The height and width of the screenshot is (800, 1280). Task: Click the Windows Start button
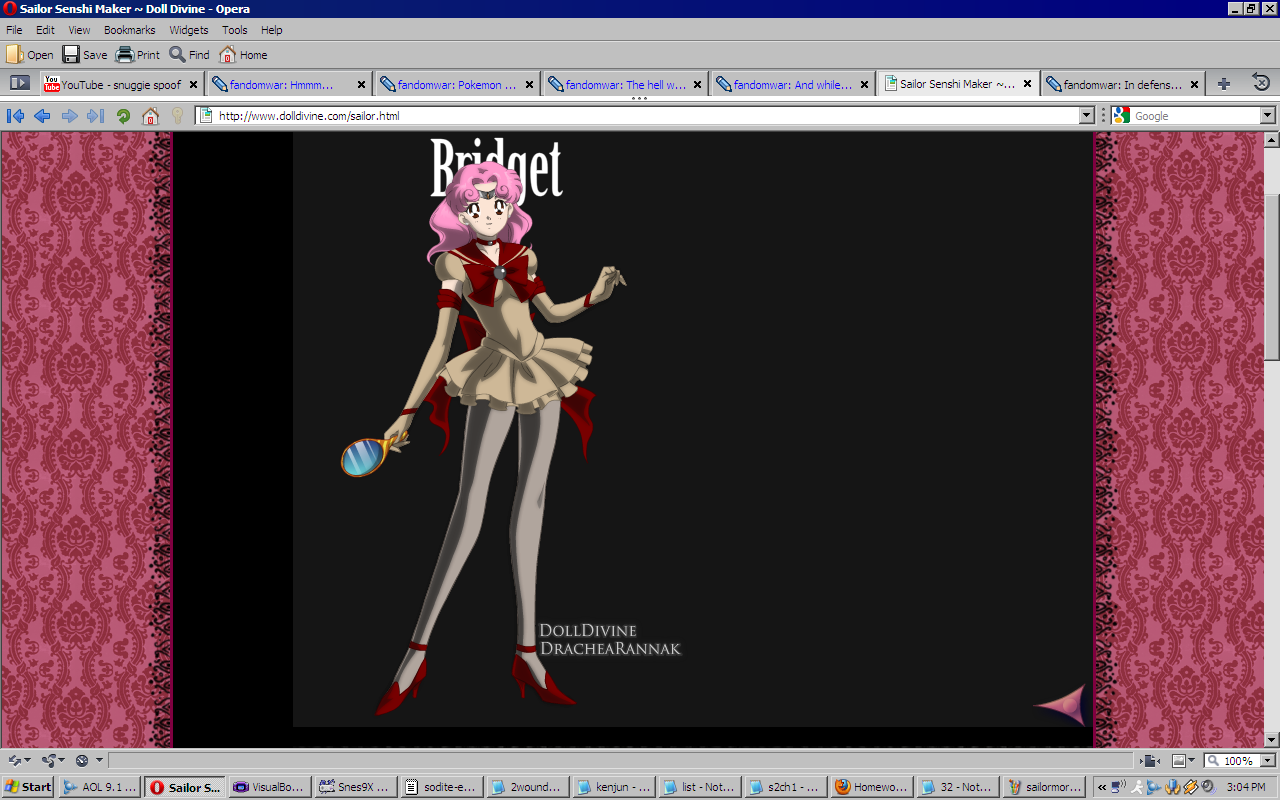coord(28,787)
